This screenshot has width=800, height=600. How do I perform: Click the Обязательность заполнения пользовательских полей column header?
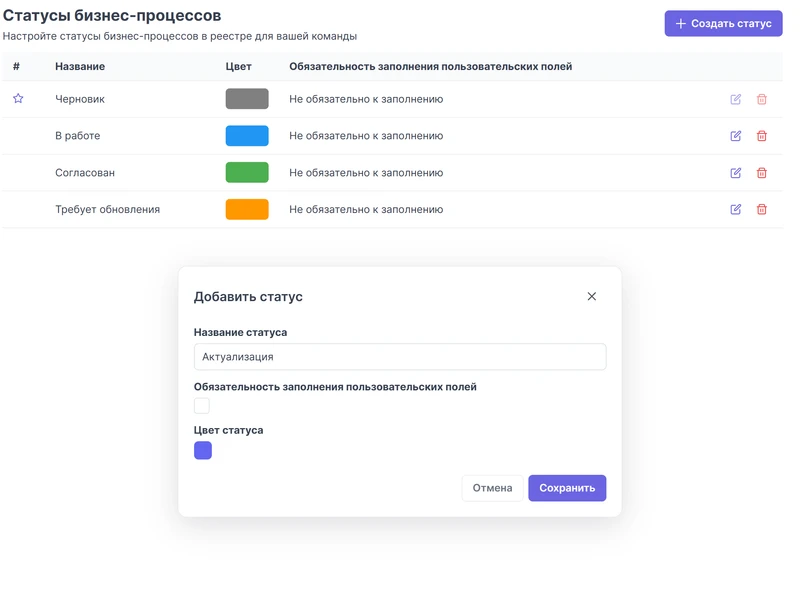[x=431, y=66]
